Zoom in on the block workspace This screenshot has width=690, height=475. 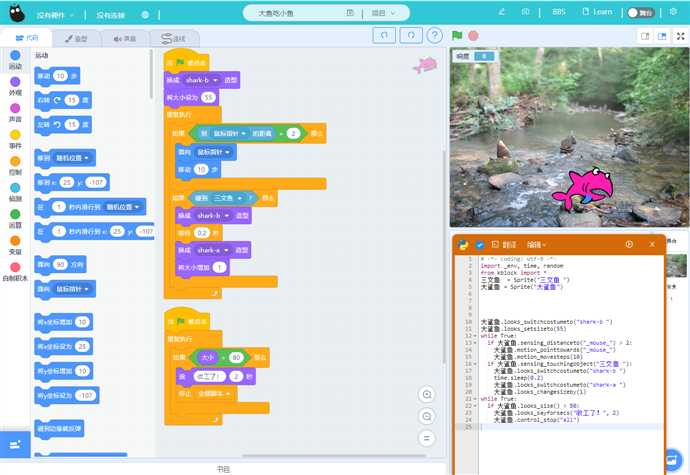click(427, 394)
